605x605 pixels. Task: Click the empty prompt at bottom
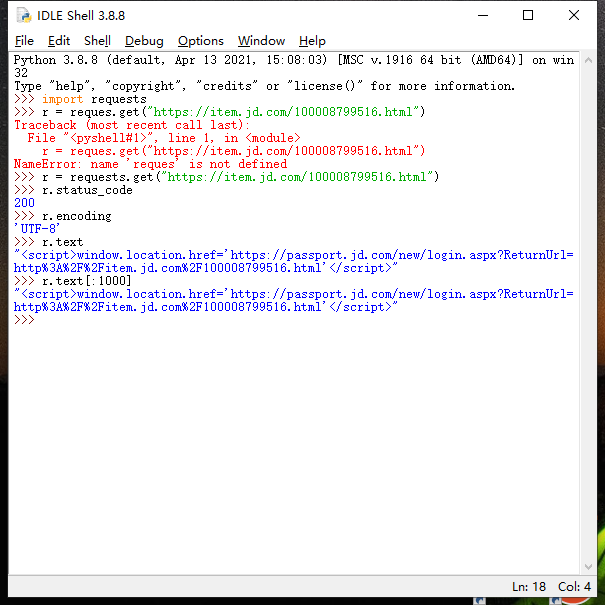24,319
